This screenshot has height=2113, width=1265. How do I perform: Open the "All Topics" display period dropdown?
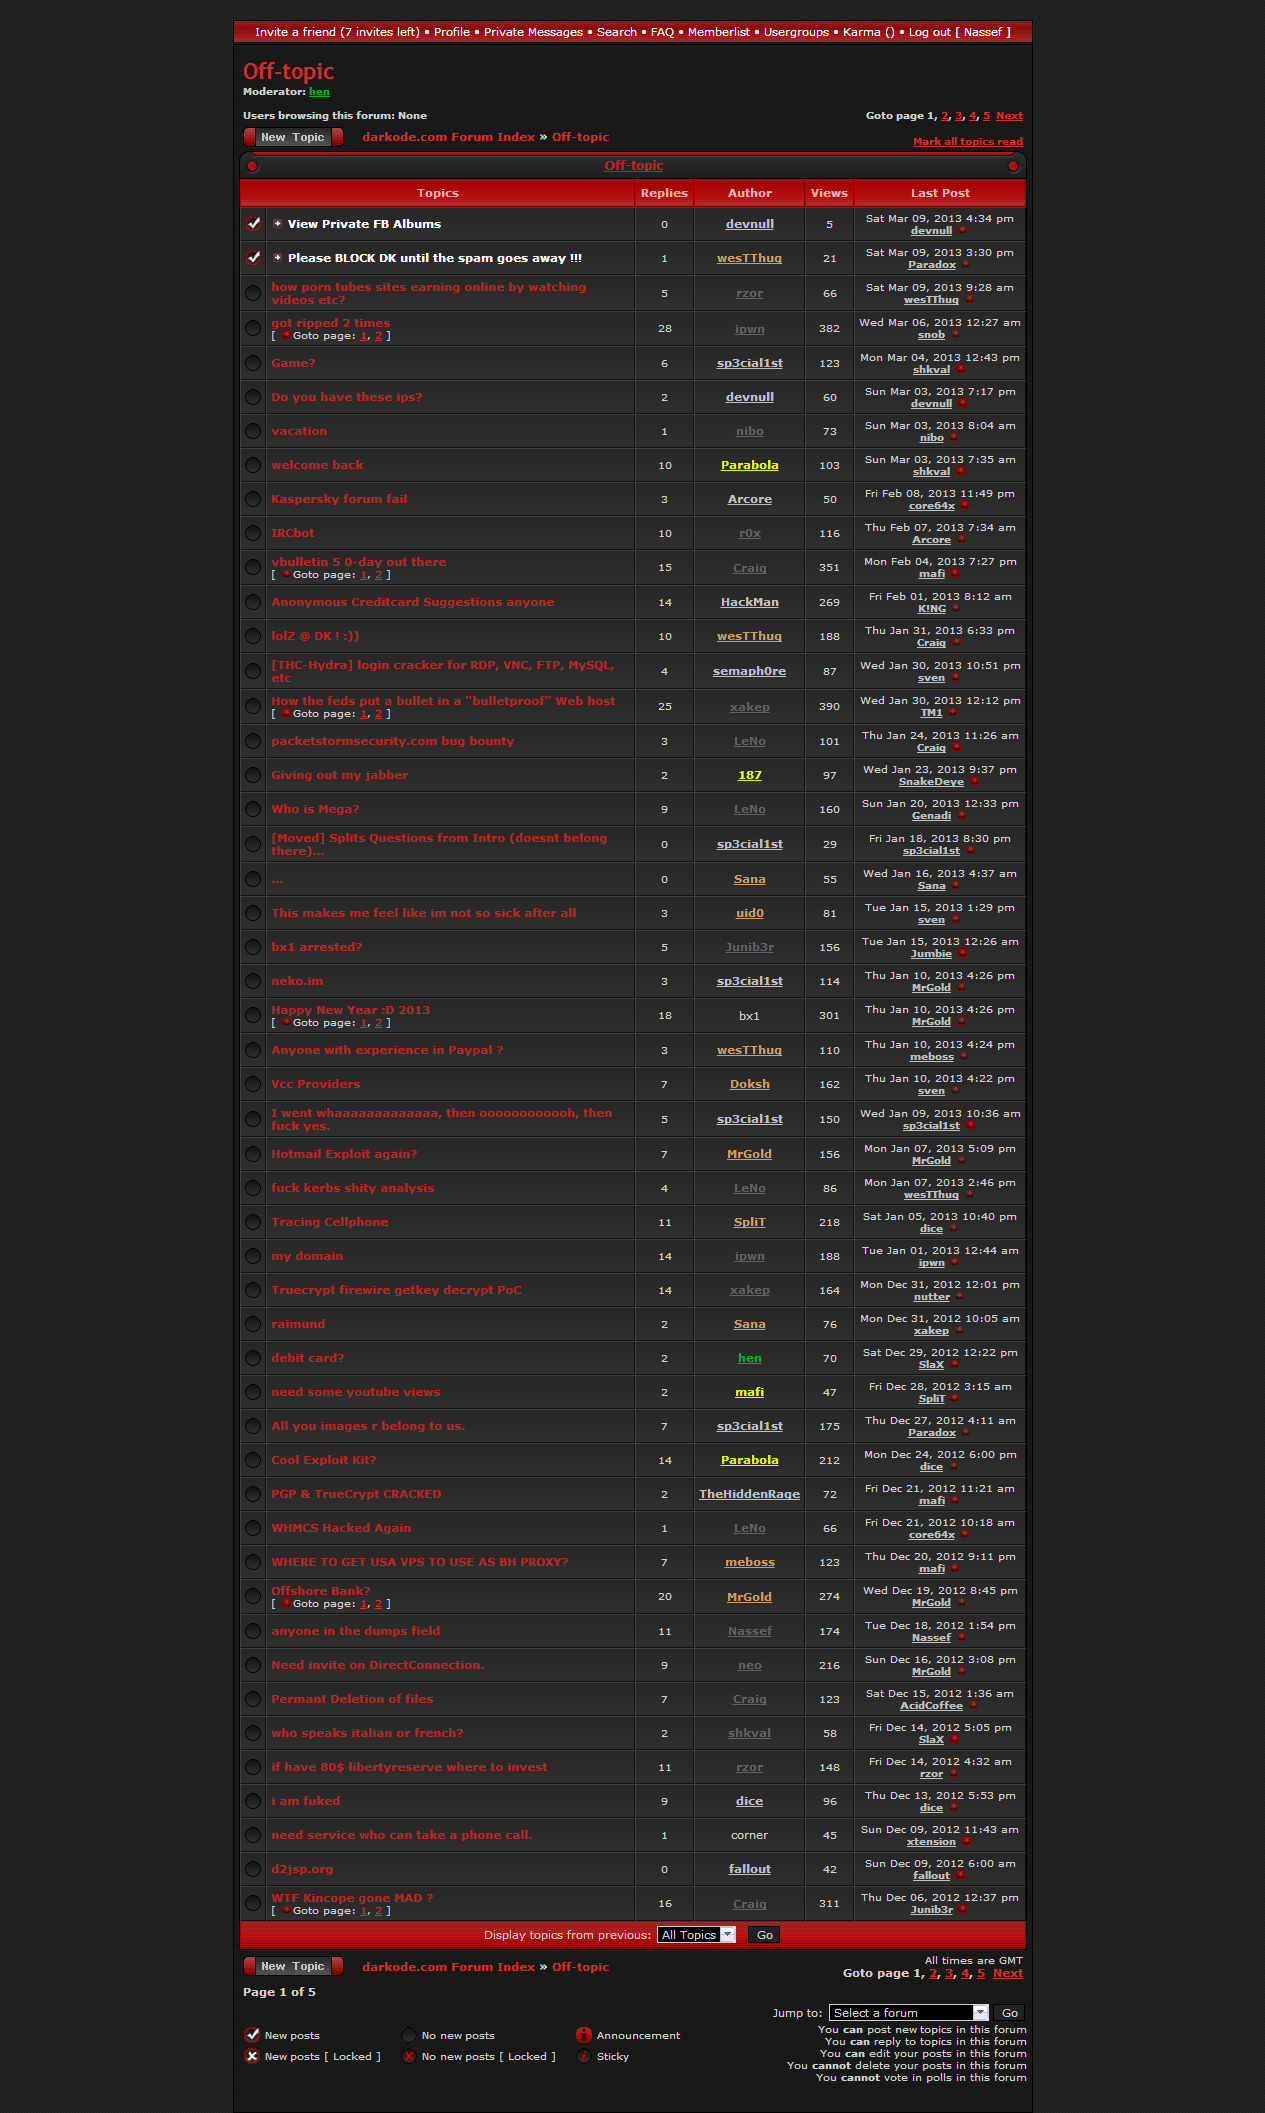point(696,1935)
